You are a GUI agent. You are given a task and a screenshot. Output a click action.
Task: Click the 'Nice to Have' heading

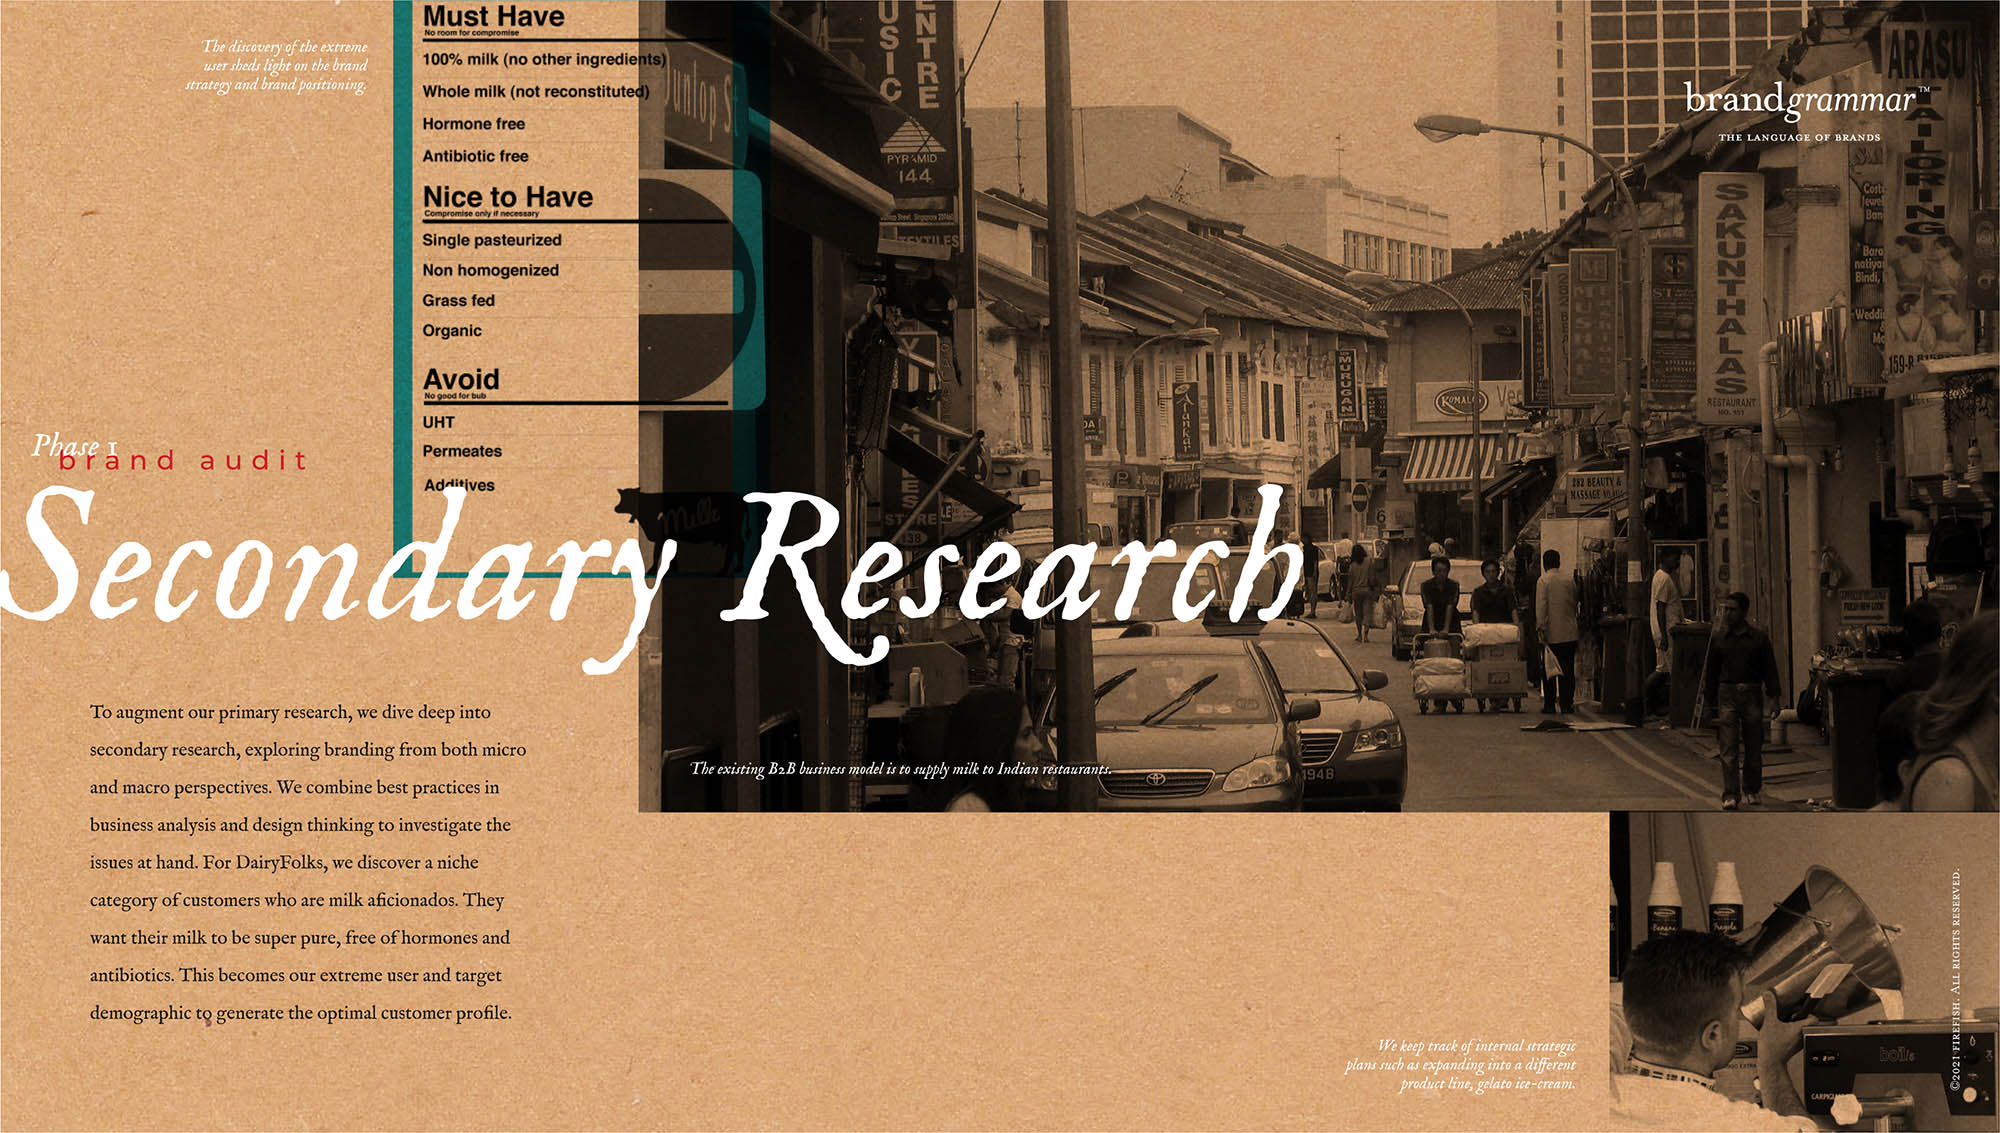tap(508, 196)
